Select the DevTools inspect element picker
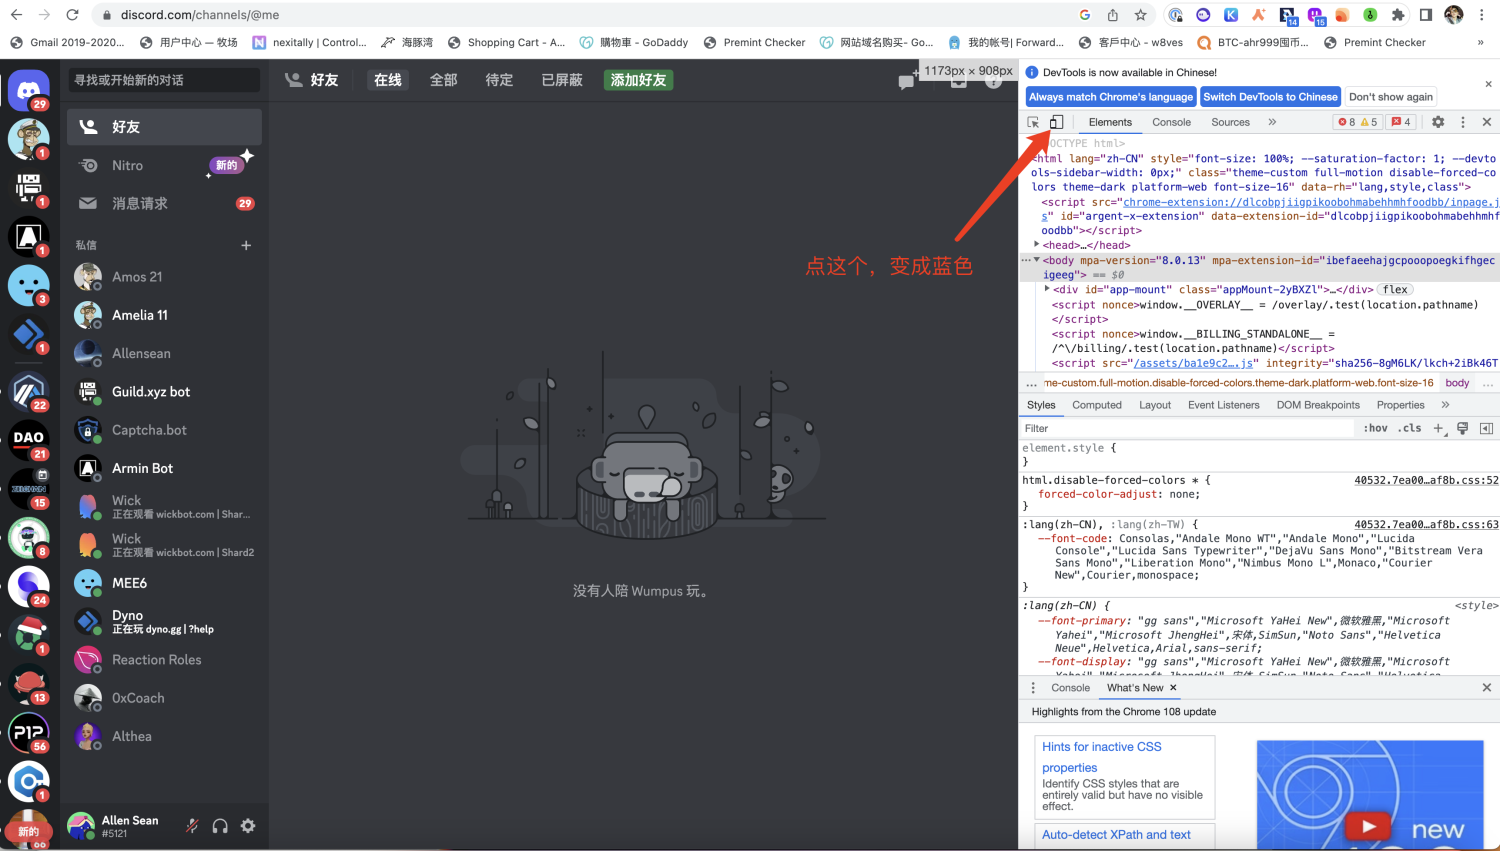 tap(1033, 122)
